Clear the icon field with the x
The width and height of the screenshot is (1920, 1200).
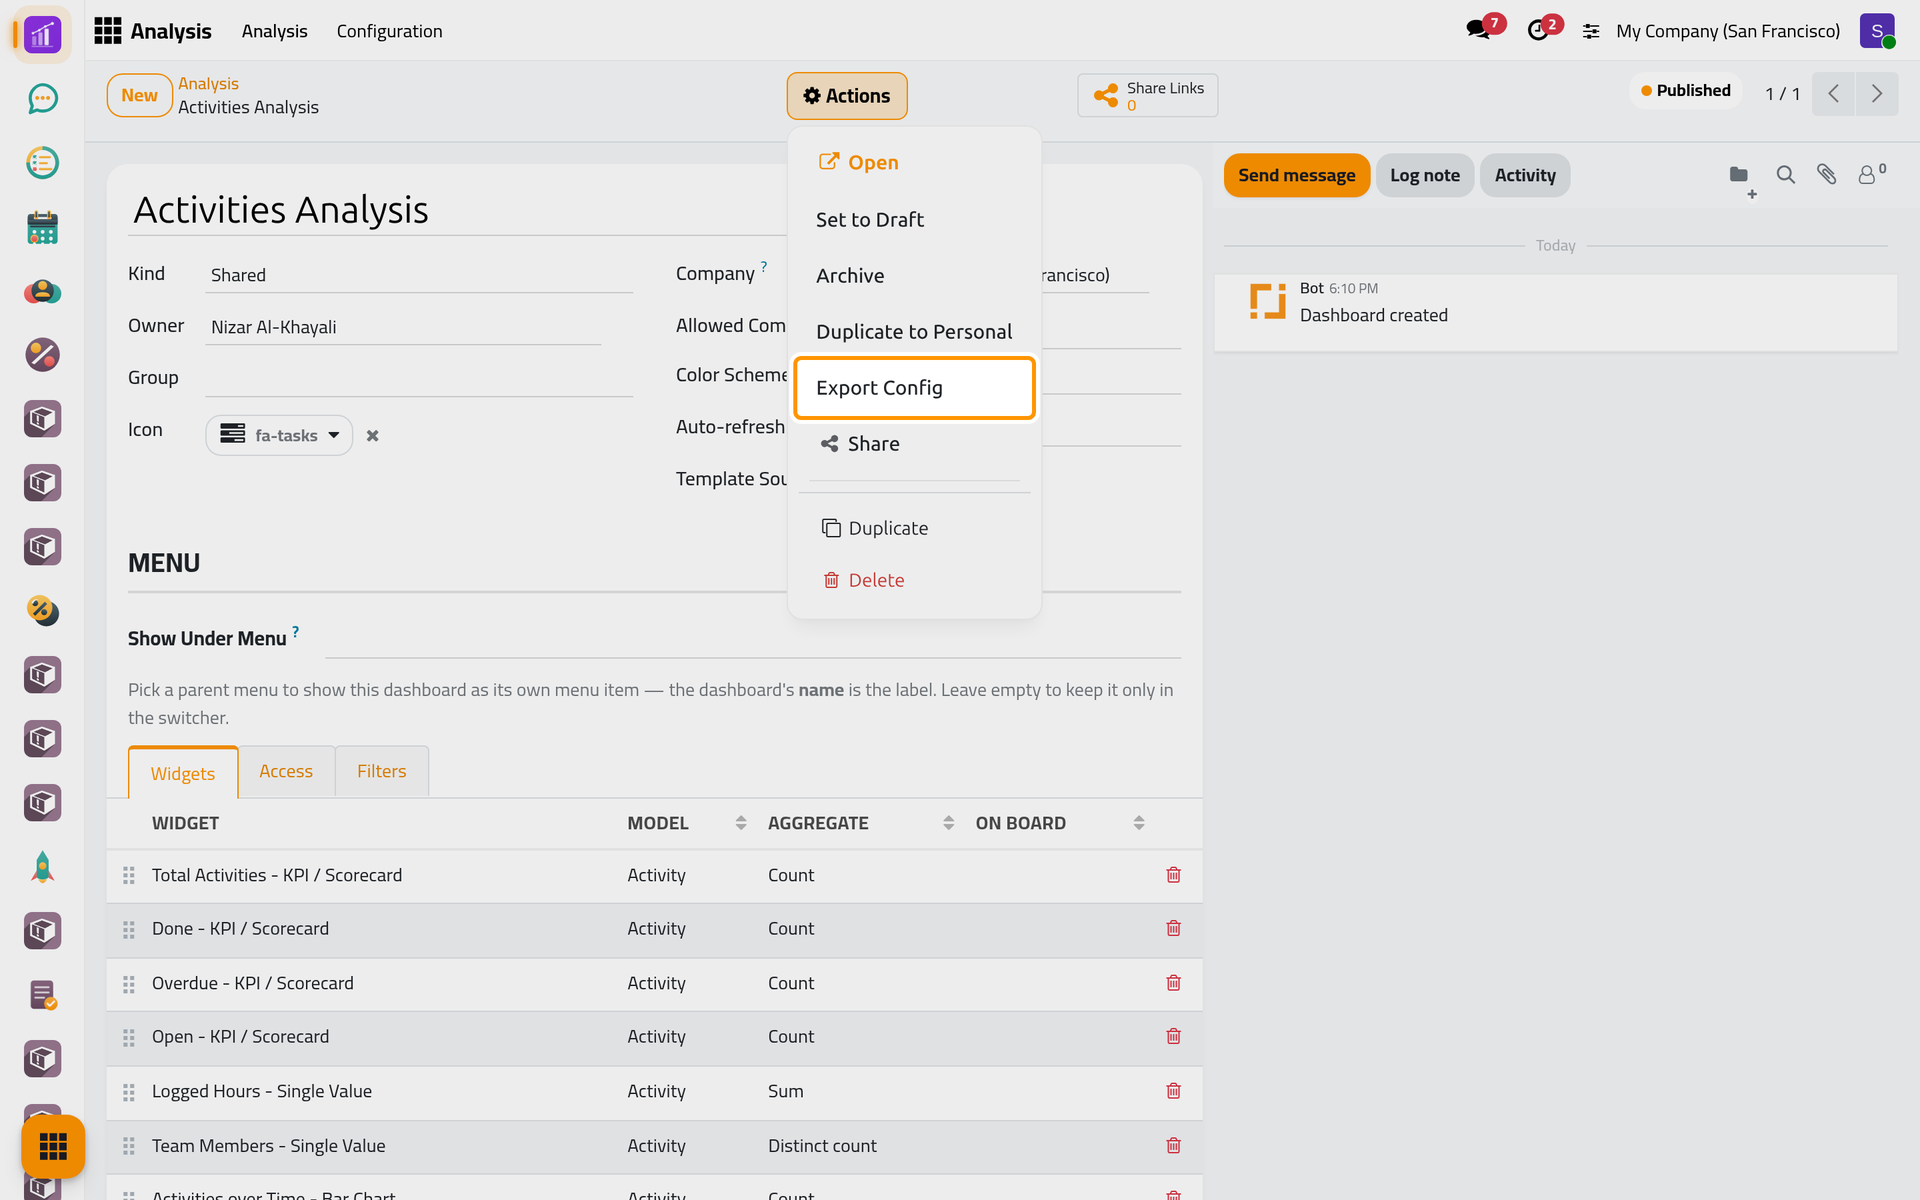point(372,436)
